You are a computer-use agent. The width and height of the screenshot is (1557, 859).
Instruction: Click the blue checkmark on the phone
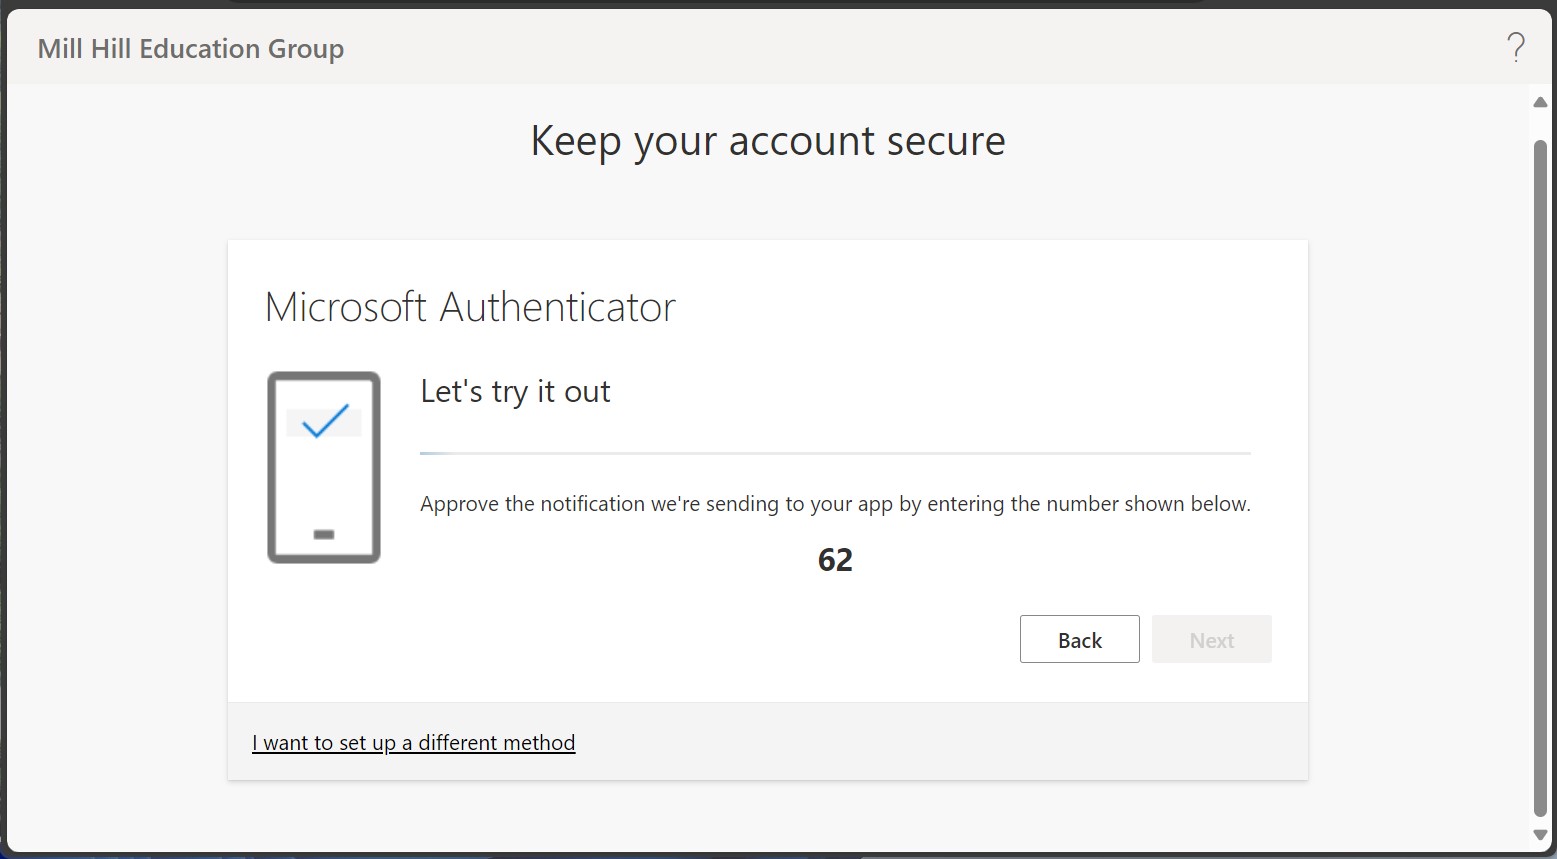click(325, 421)
